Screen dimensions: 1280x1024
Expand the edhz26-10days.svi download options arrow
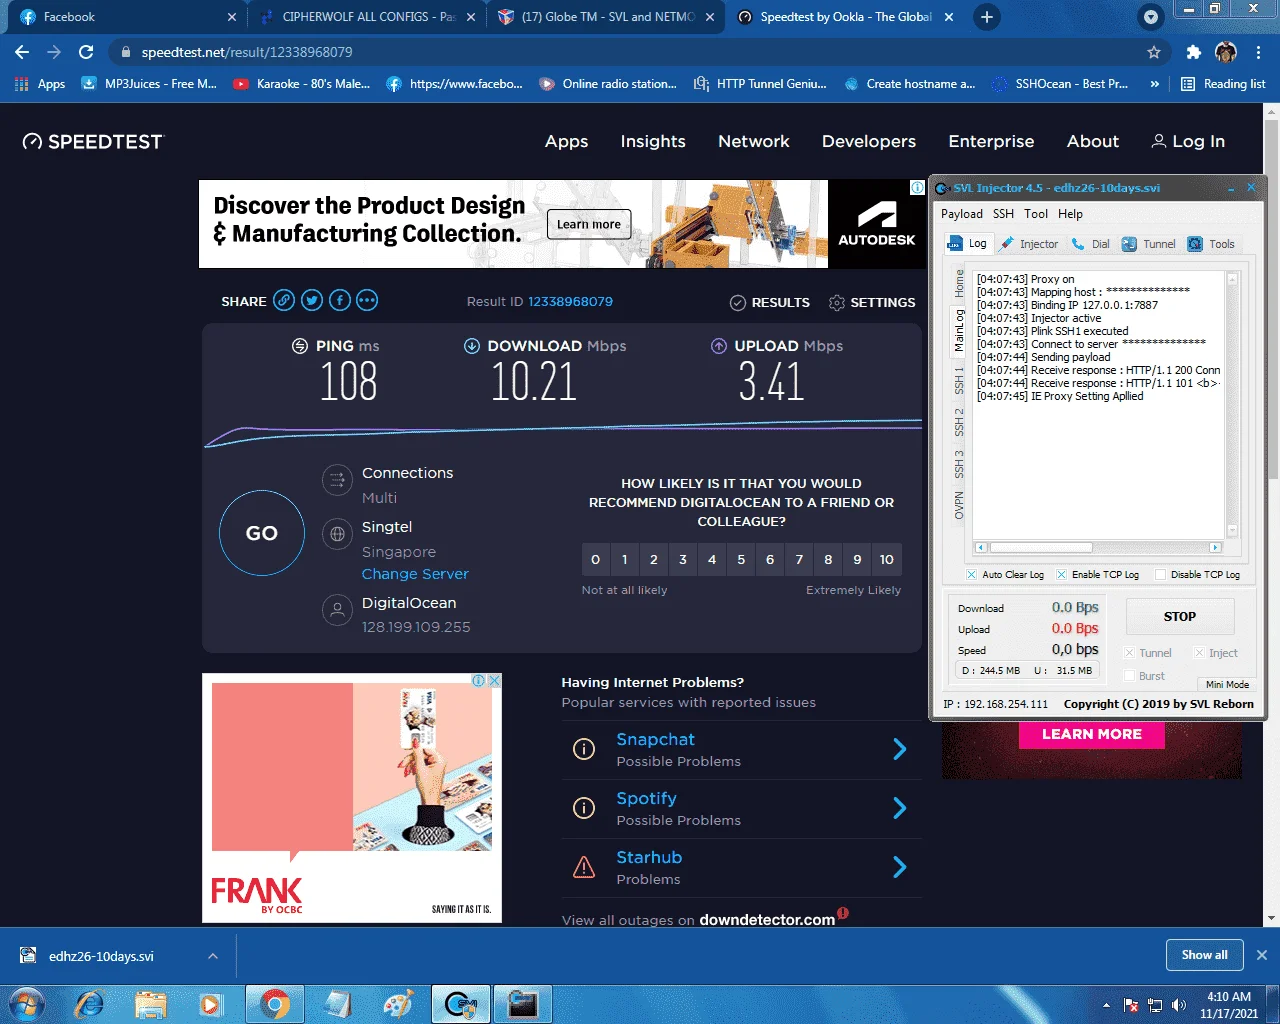(213, 956)
